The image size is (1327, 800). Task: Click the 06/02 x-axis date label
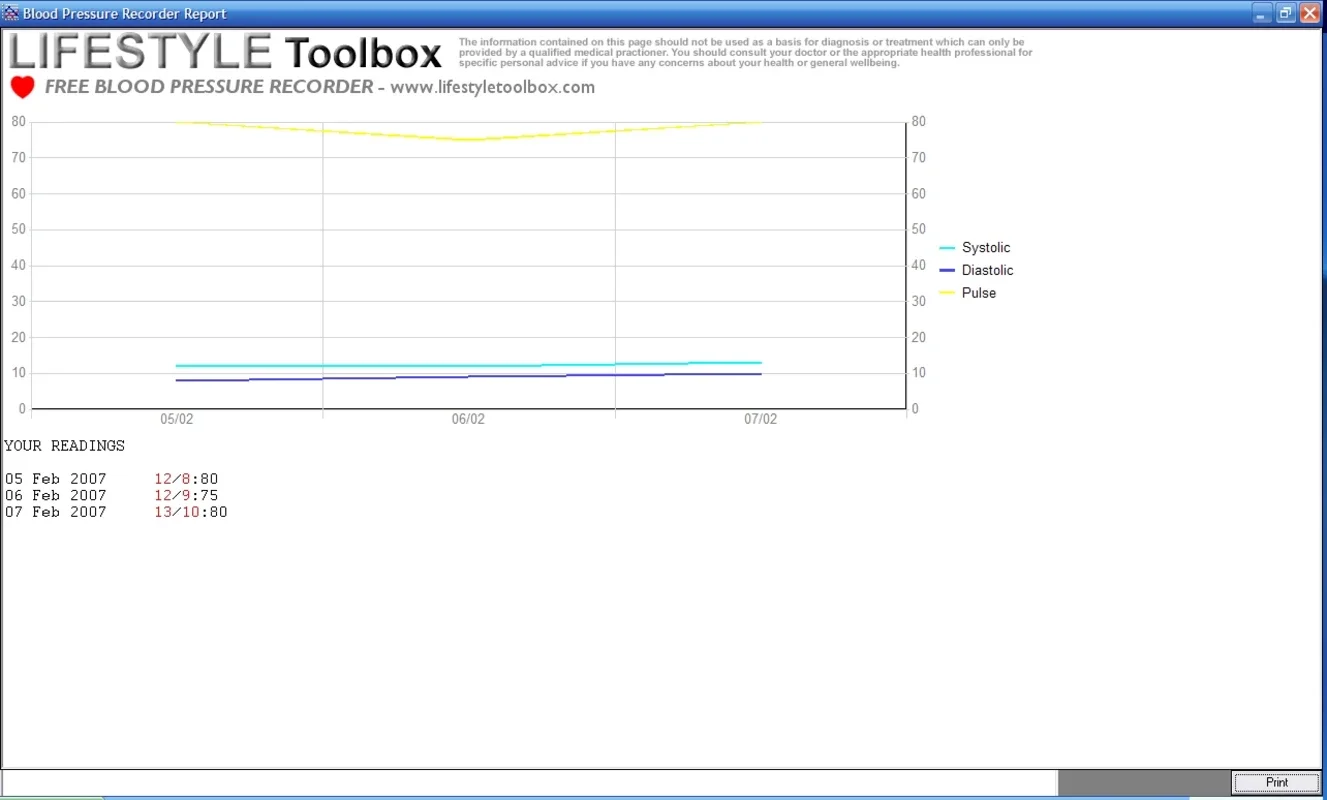click(x=468, y=419)
